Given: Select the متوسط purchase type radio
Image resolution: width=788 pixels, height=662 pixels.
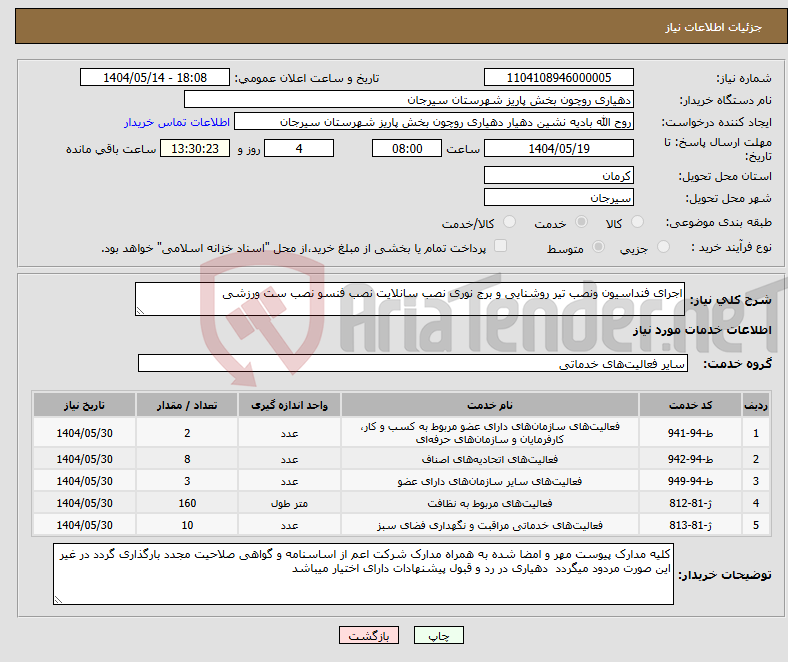Looking at the screenshot, I should (x=599, y=246).
